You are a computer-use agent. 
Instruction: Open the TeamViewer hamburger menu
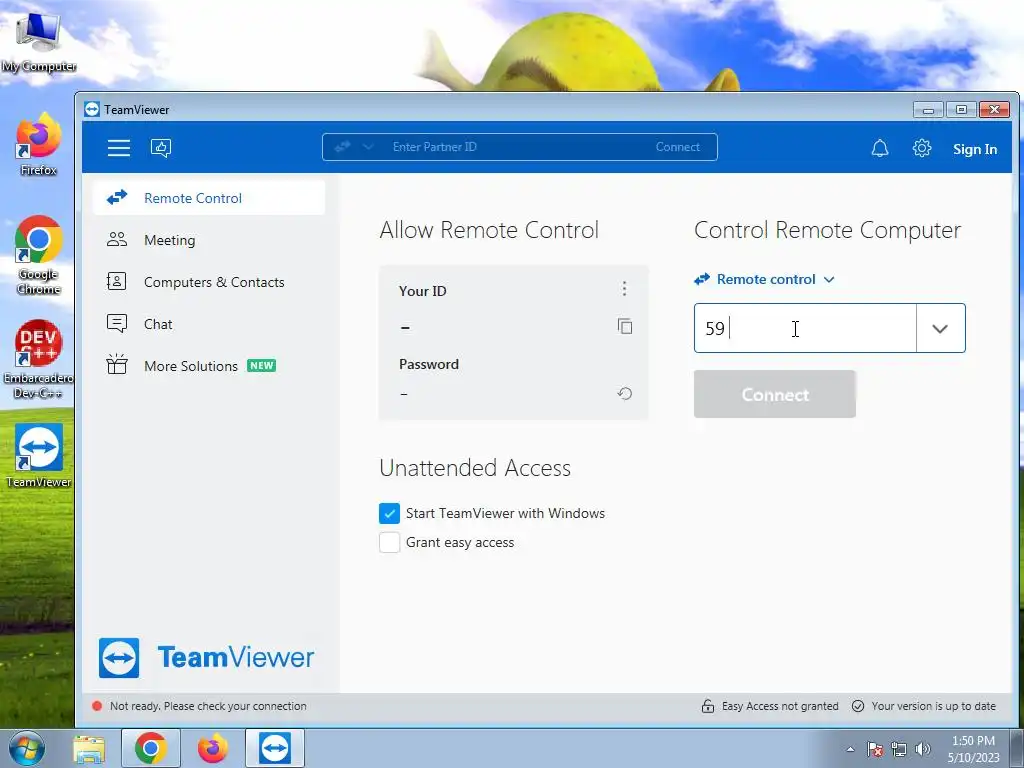pos(118,148)
